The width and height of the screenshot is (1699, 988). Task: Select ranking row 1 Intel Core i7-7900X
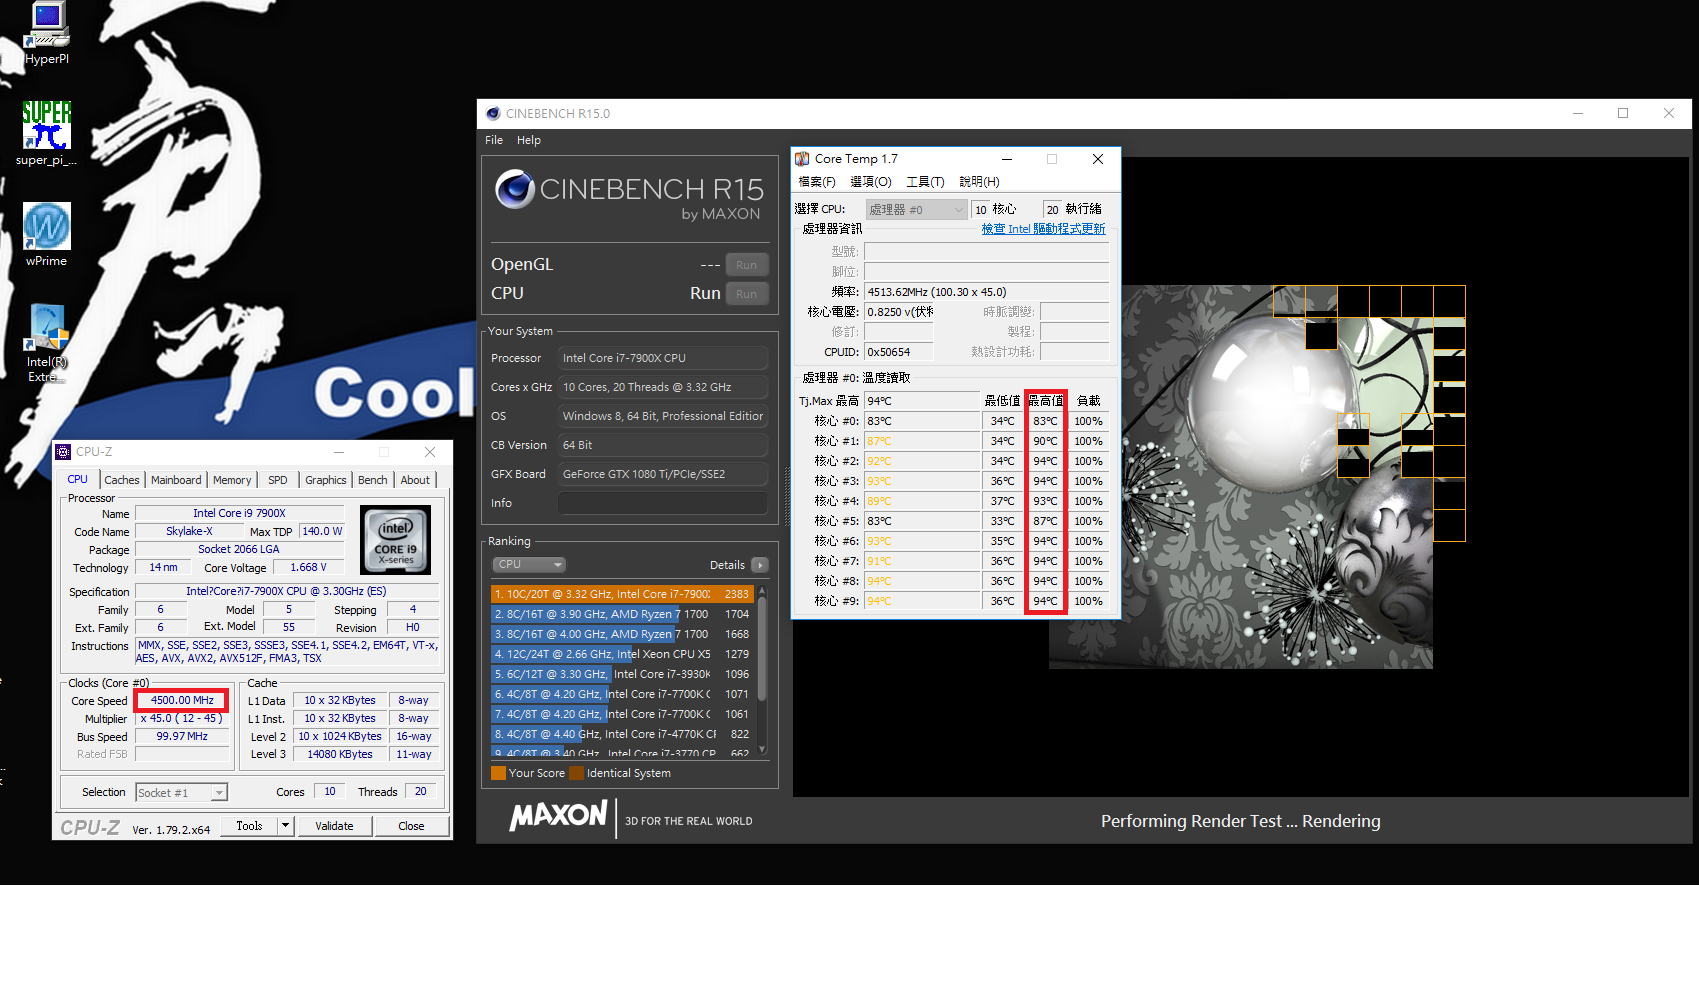[x=622, y=594]
